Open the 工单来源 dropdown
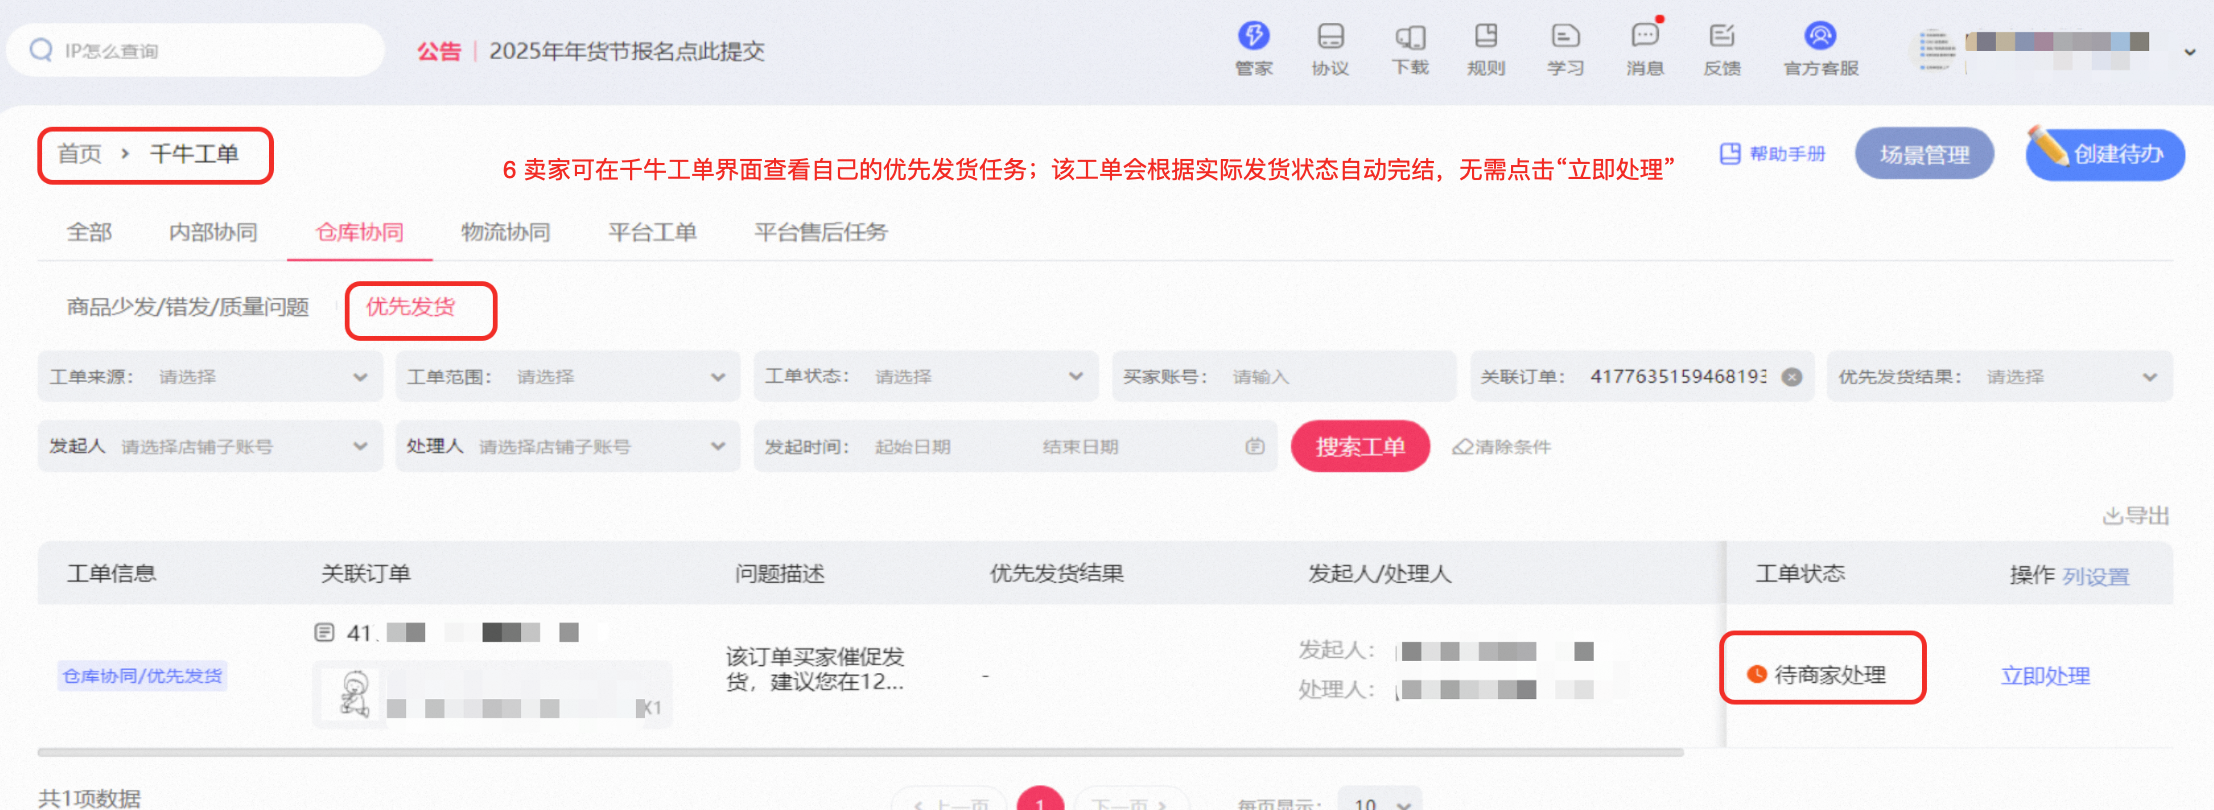This screenshot has height=810, width=2214. (210, 377)
